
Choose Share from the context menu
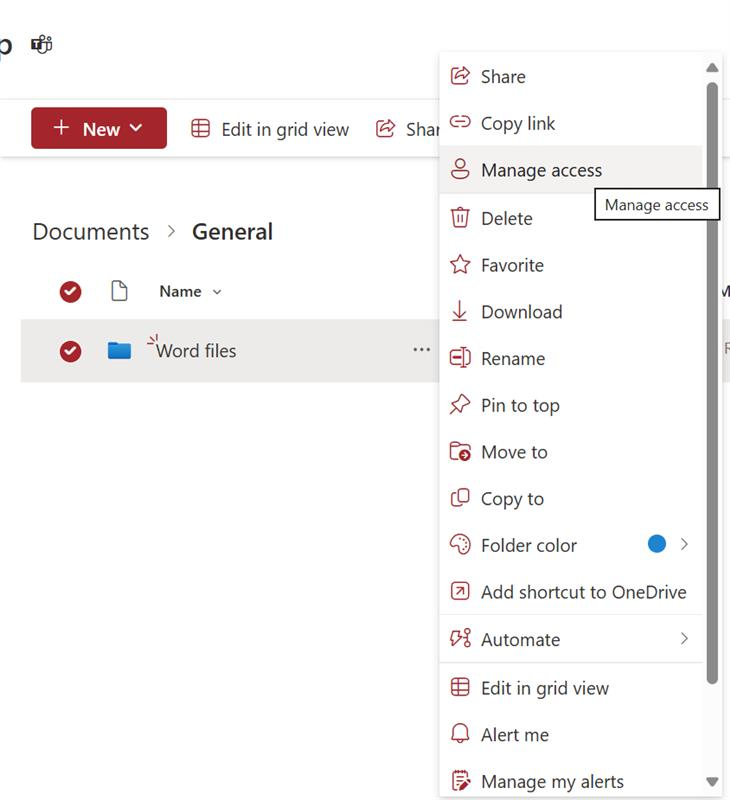coord(571,76)
